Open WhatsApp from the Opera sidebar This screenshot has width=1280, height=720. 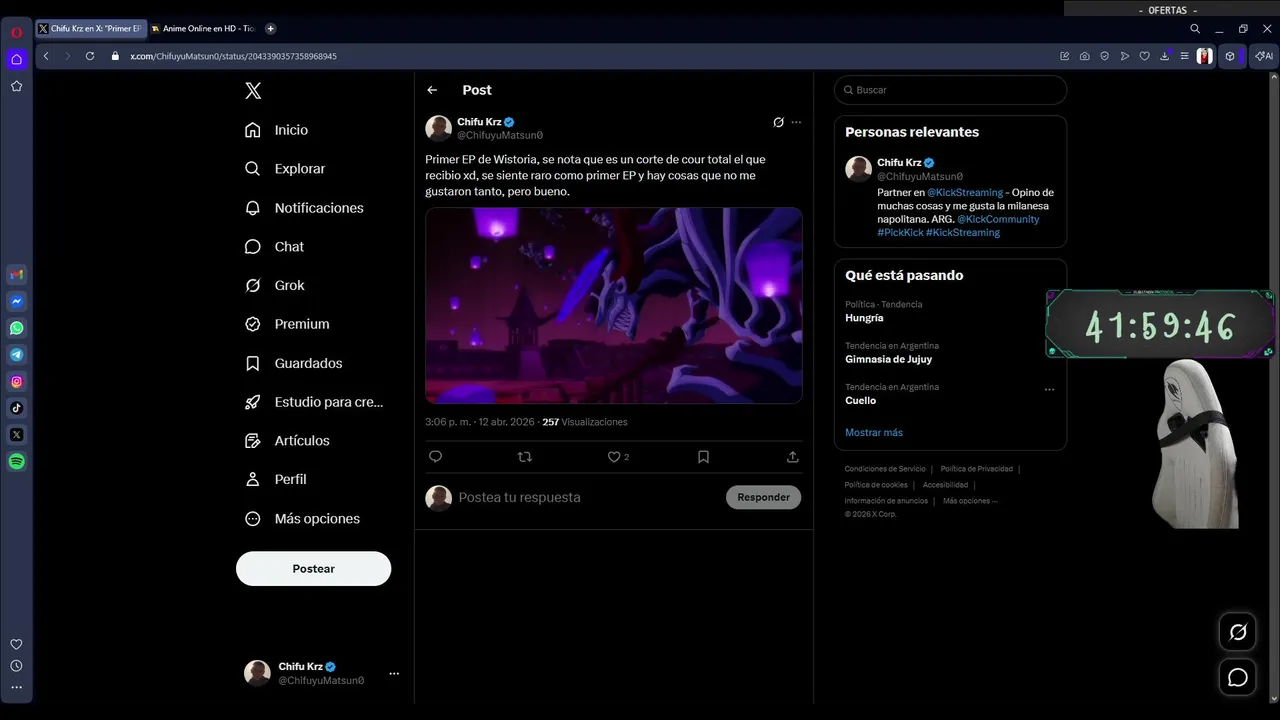coord(16,328)
